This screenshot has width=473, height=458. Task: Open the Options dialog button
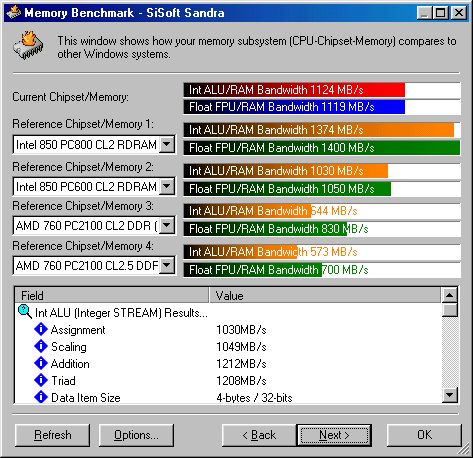tap(136, 435)
